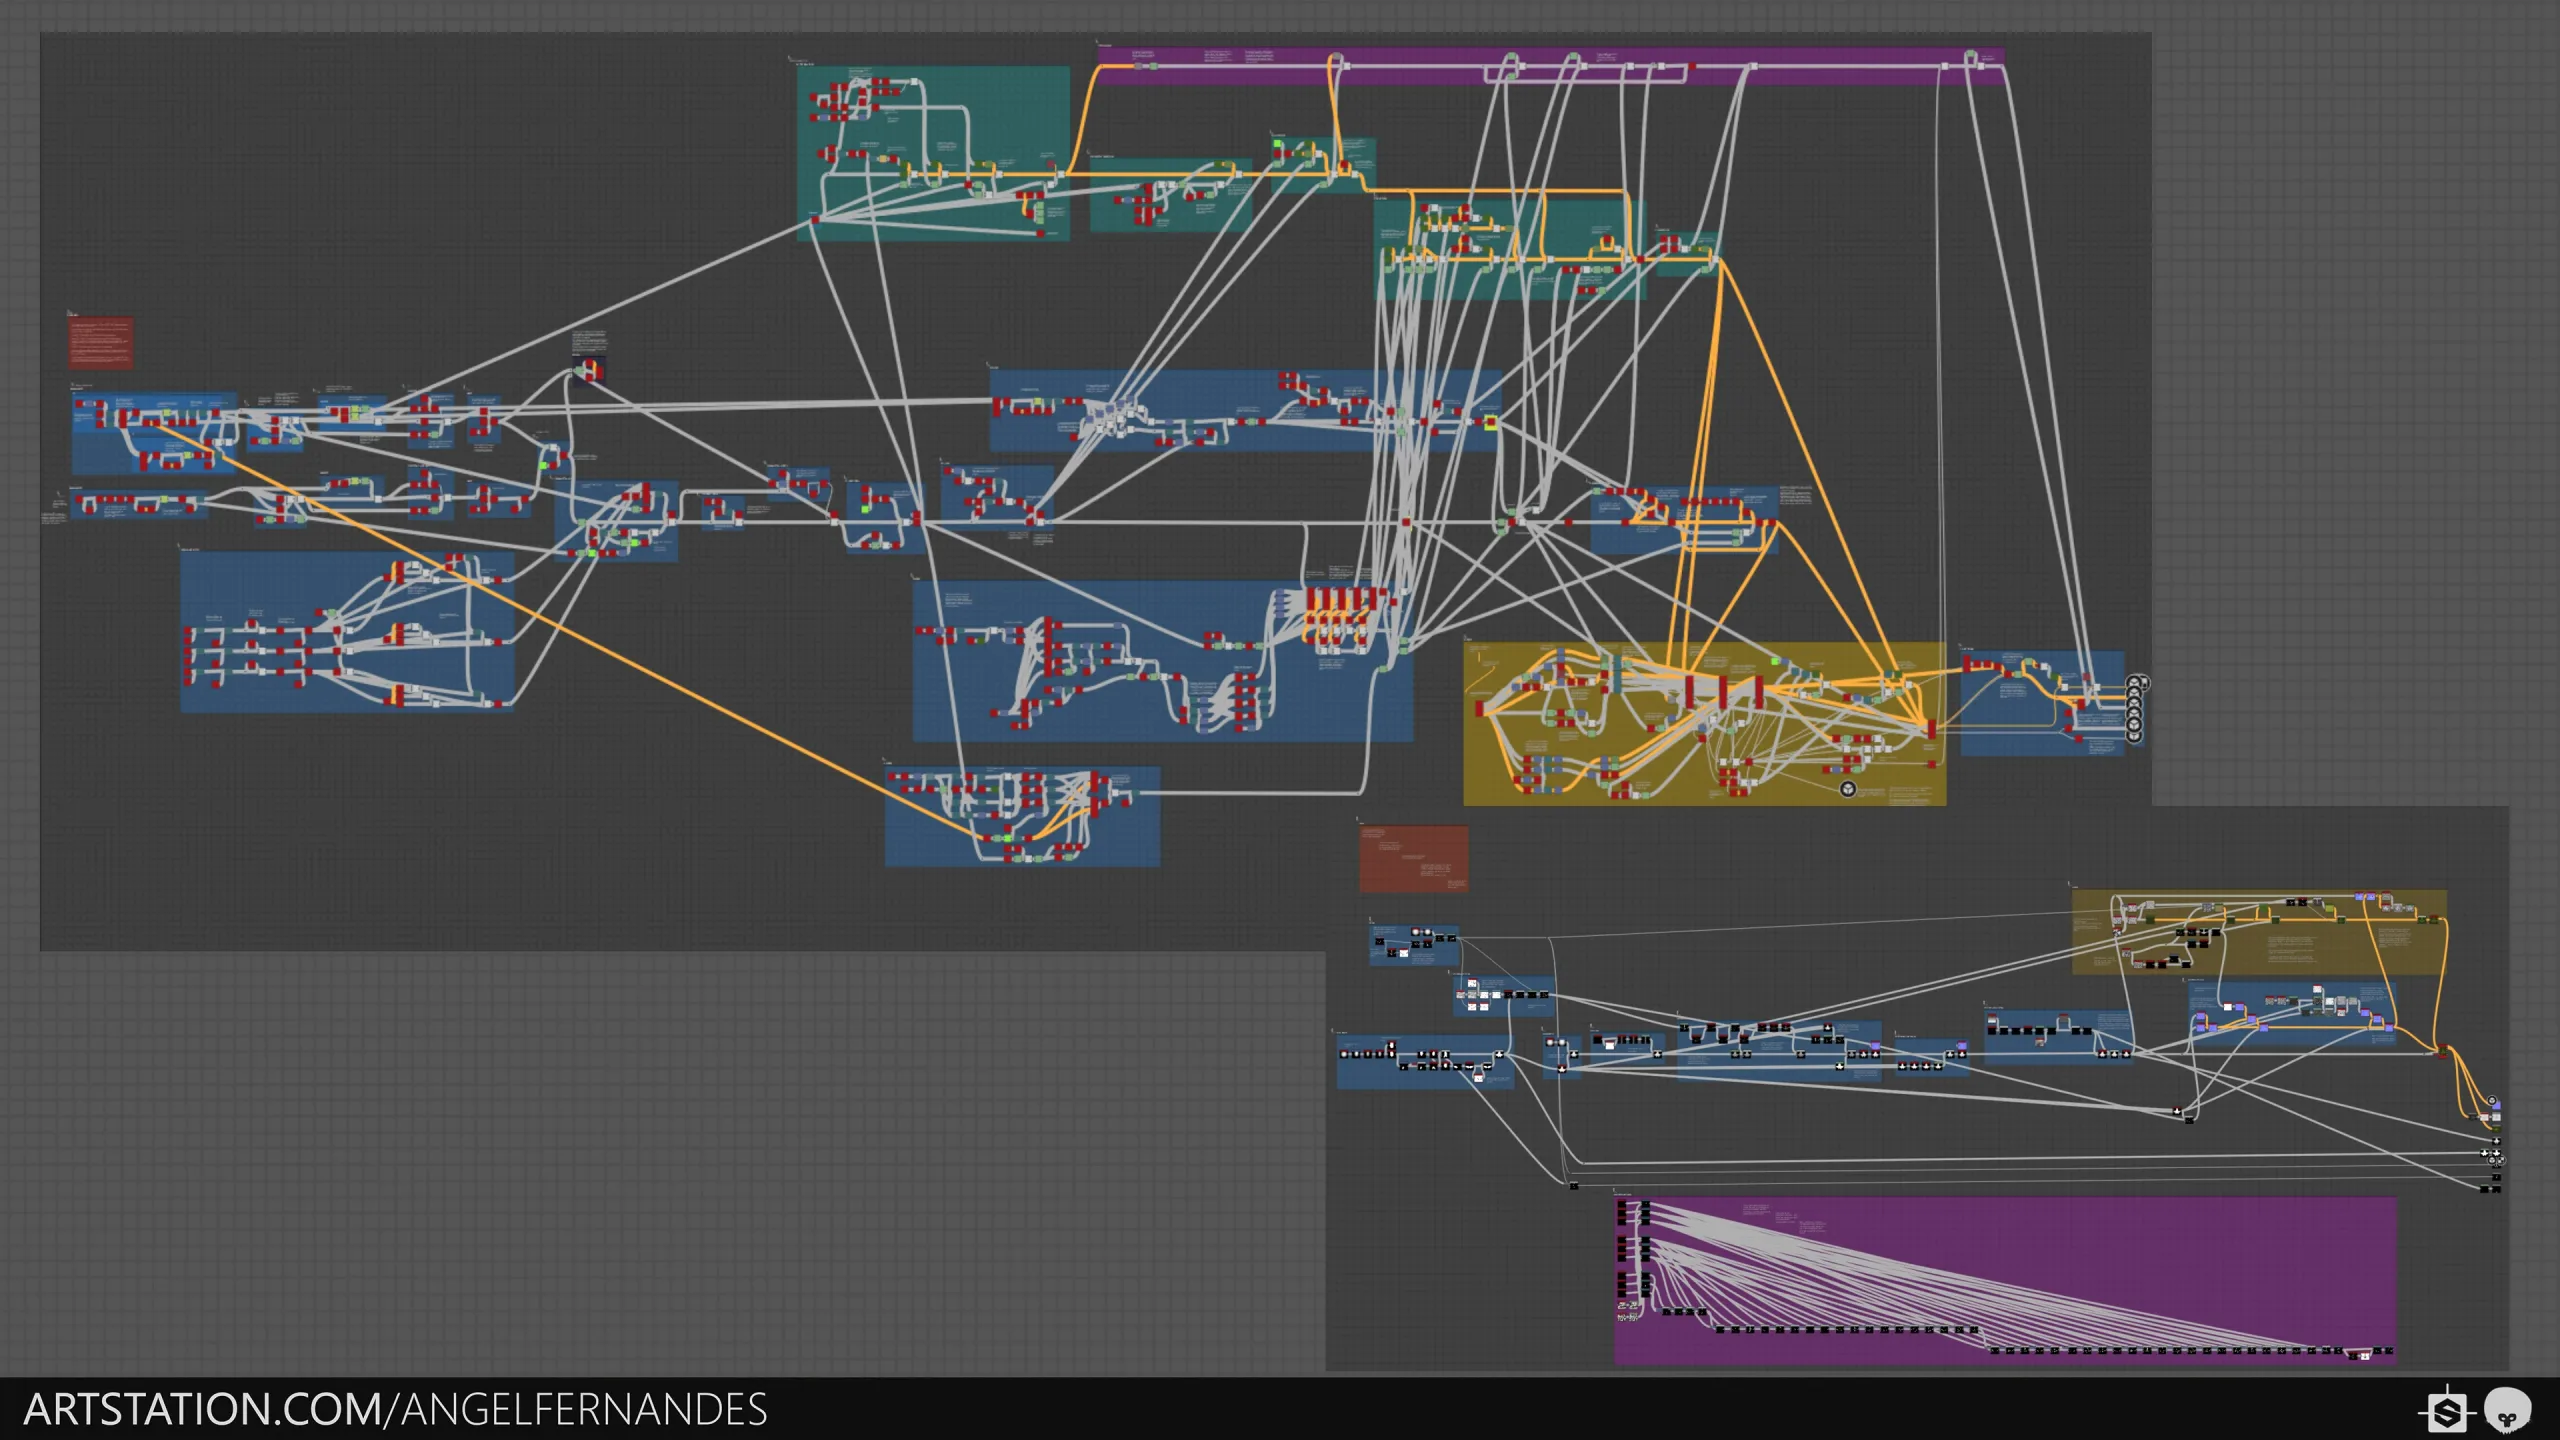The height and width of the screenshot is (1440, 2560).
Task: Click the circular output node in the lower graph
Action: click(2492, 1101)
